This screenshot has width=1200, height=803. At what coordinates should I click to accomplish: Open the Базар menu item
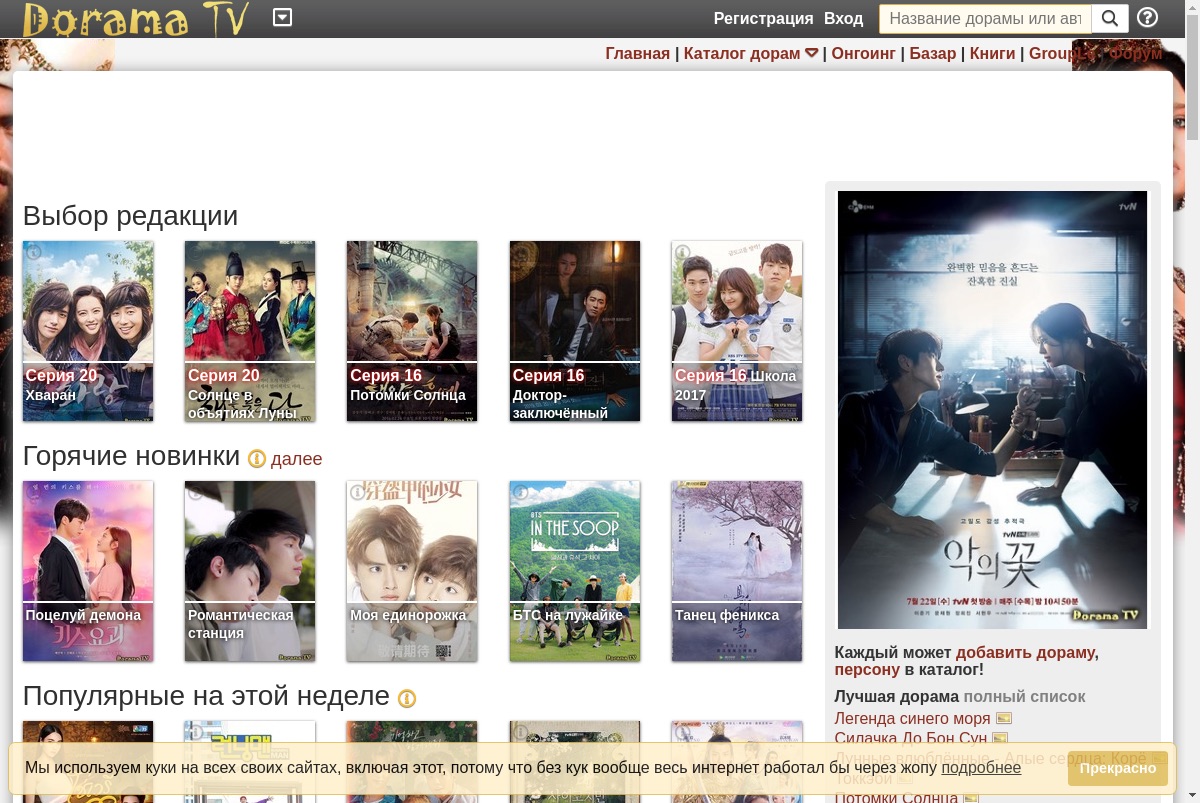coord(933,54)
